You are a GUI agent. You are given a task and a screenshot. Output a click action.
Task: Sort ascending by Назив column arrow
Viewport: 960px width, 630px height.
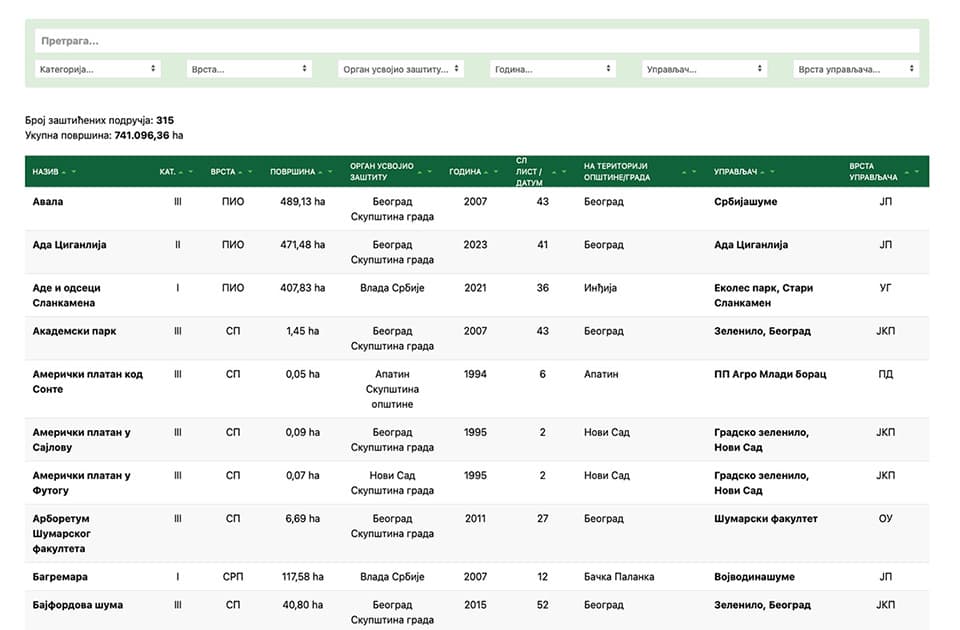tap(64, 172)
